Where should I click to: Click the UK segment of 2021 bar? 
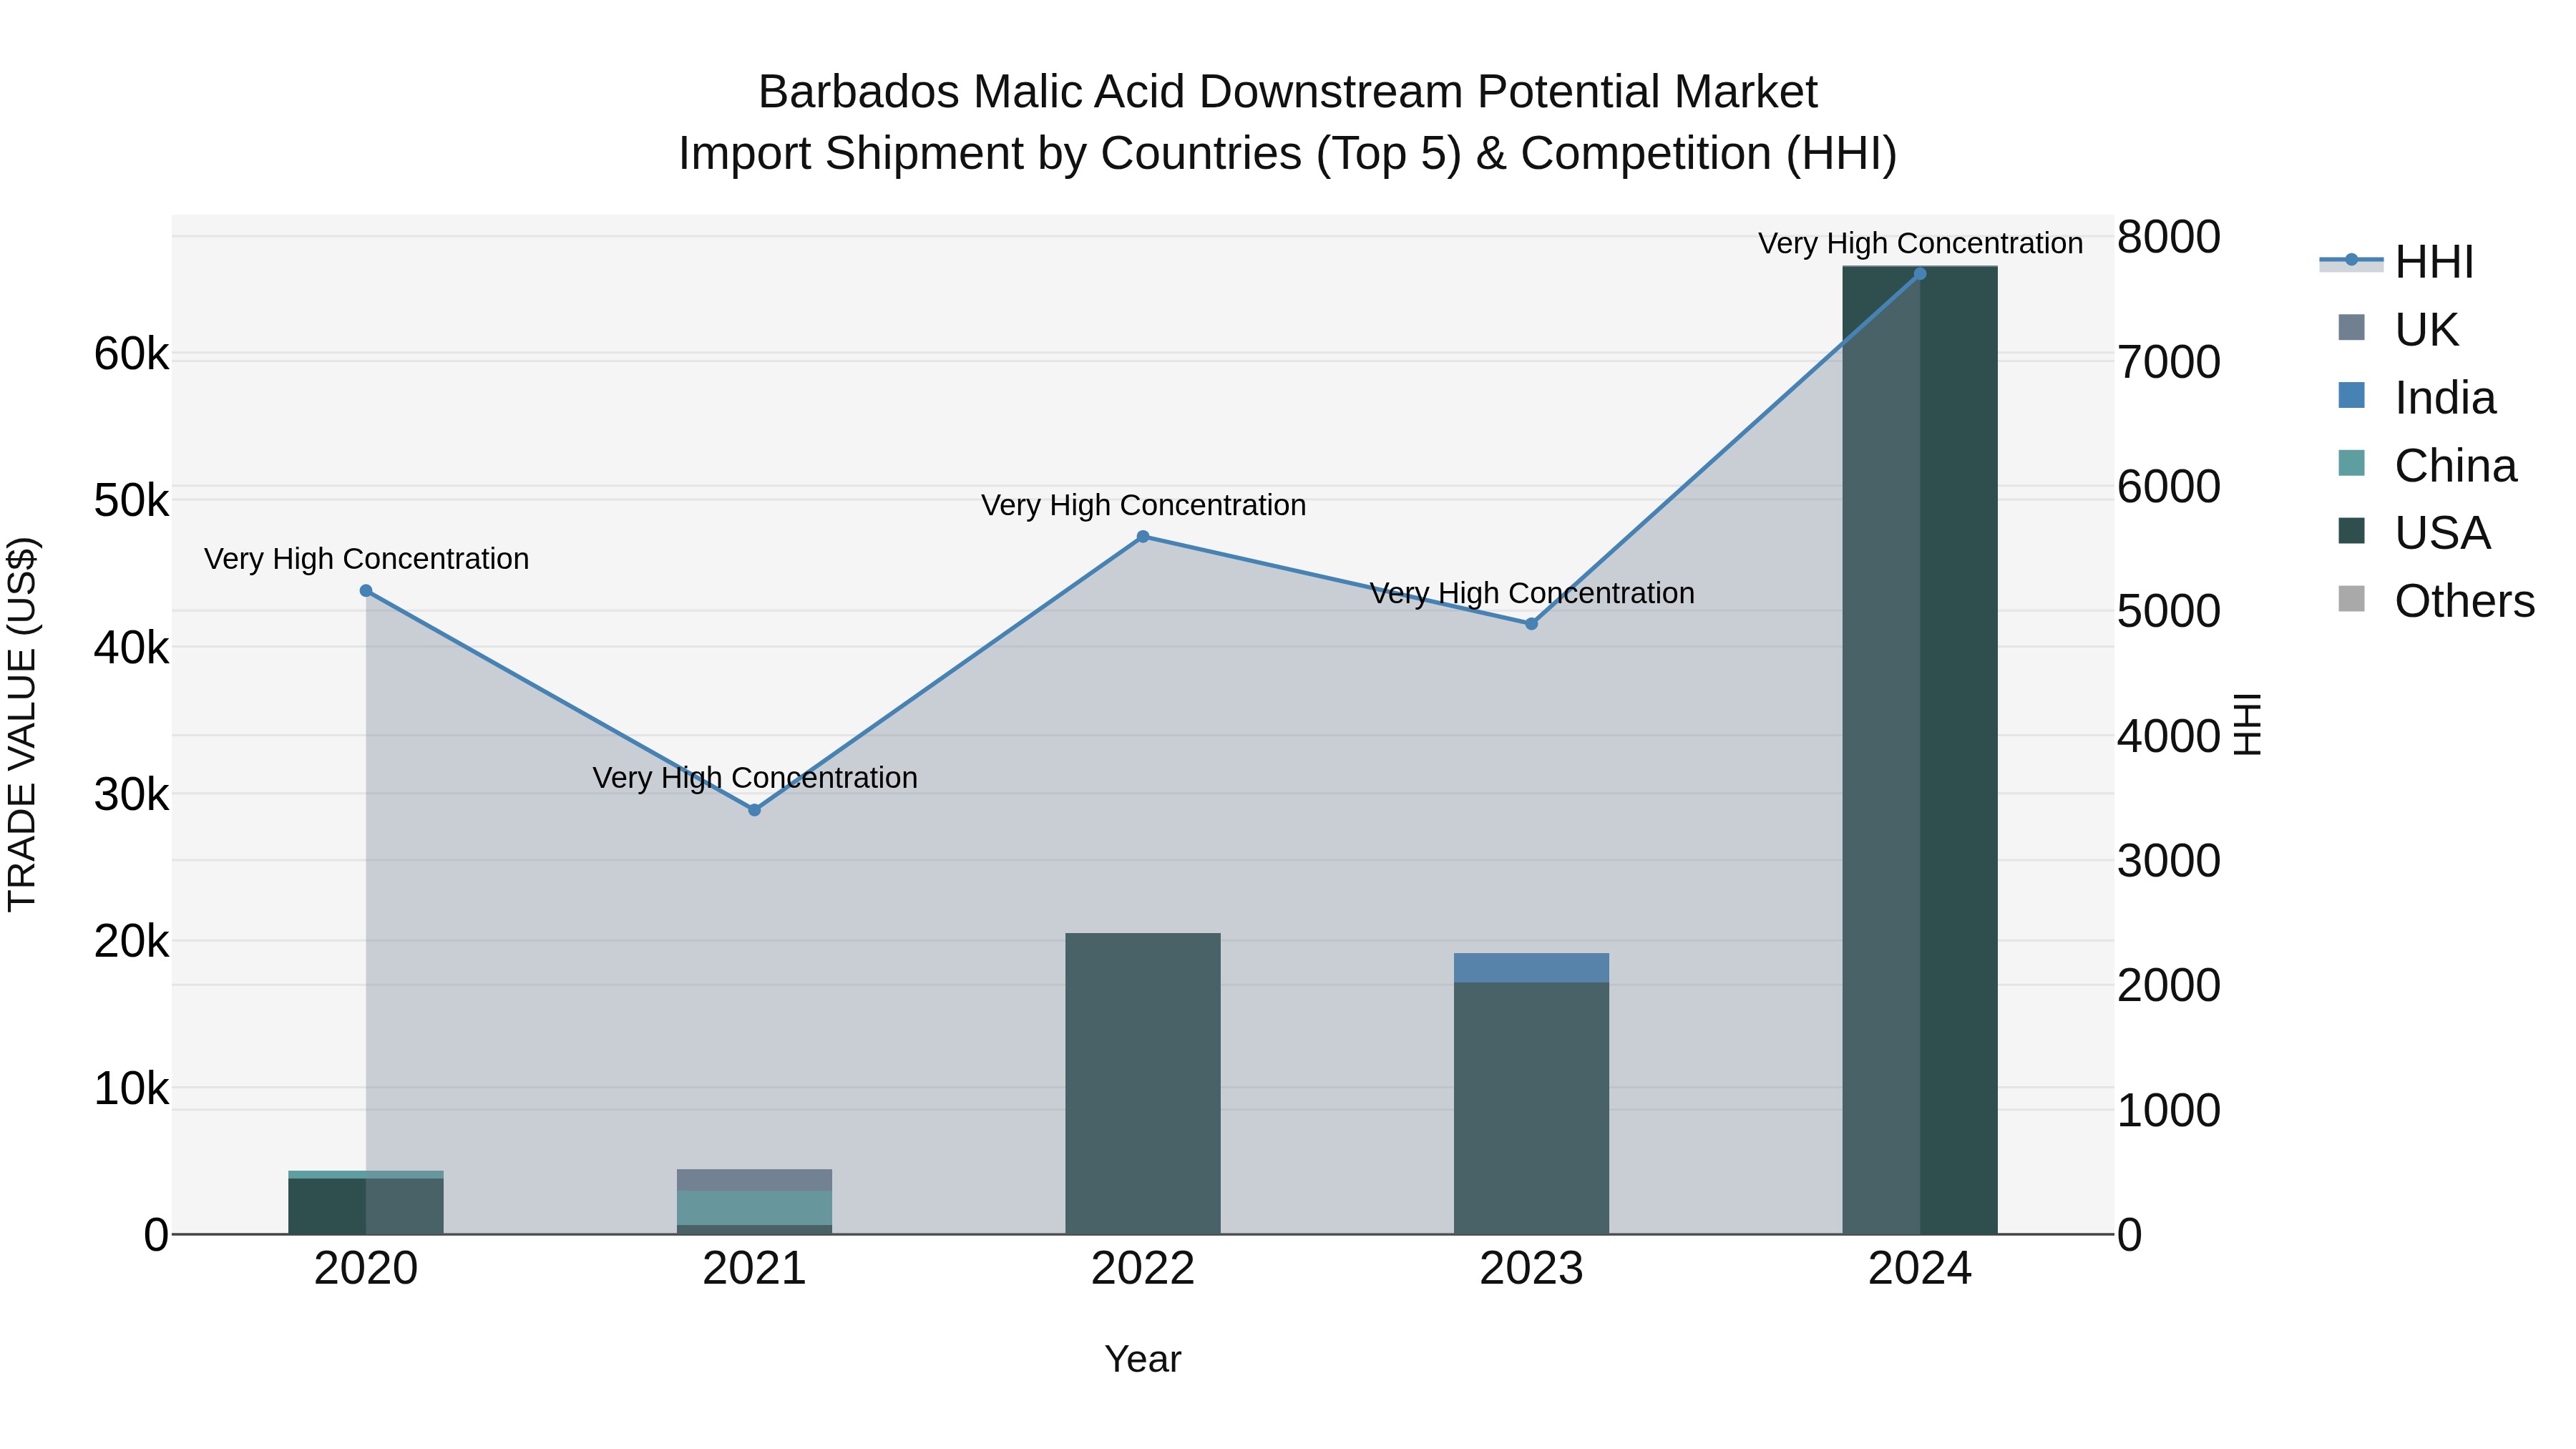coord(755,1180)
